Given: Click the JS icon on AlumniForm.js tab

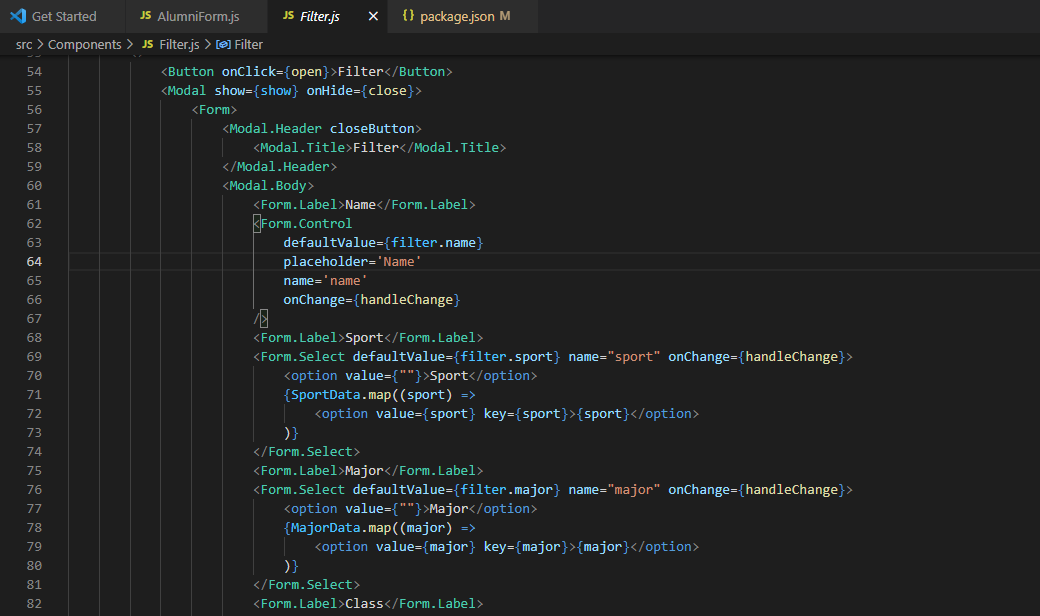Looking at the screenshot, I should point(145,15).
